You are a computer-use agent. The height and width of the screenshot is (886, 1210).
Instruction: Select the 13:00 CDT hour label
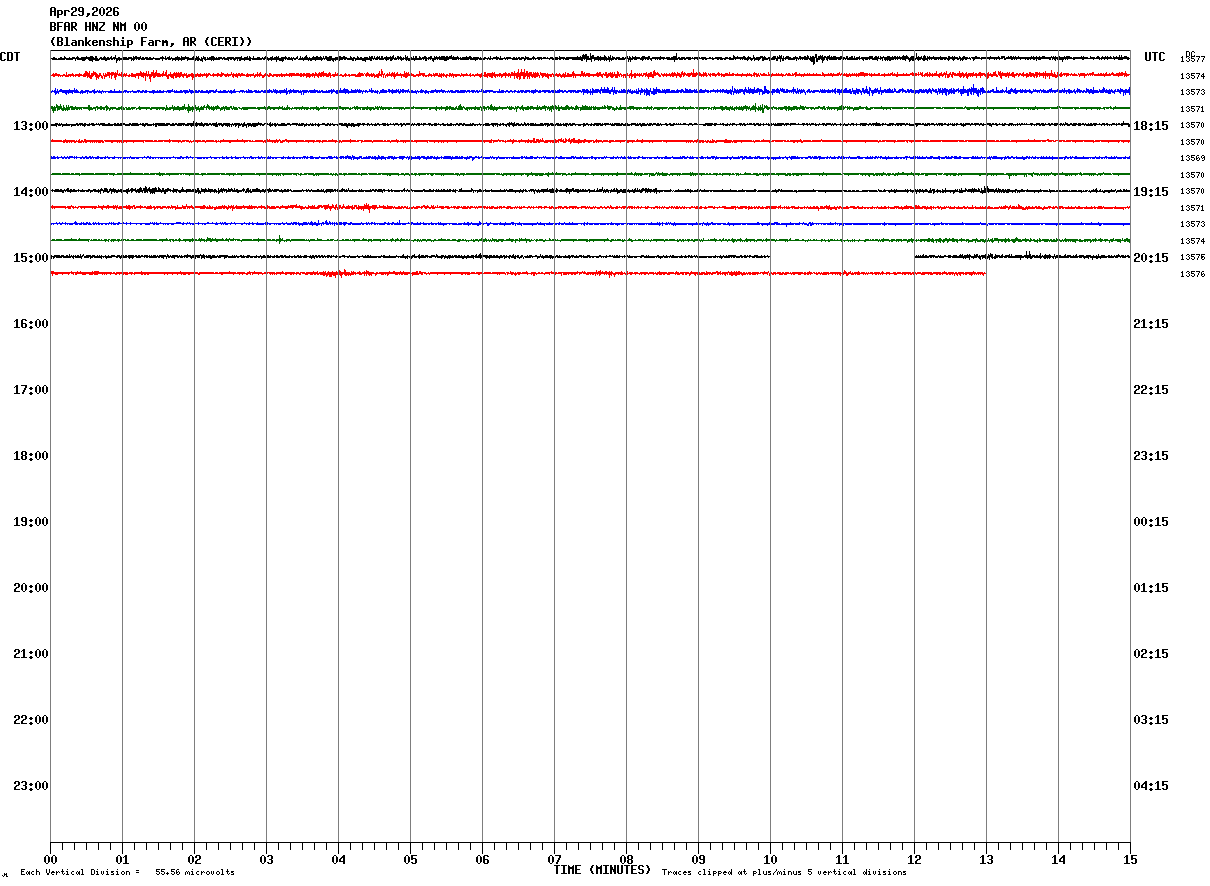click(31, 126)
